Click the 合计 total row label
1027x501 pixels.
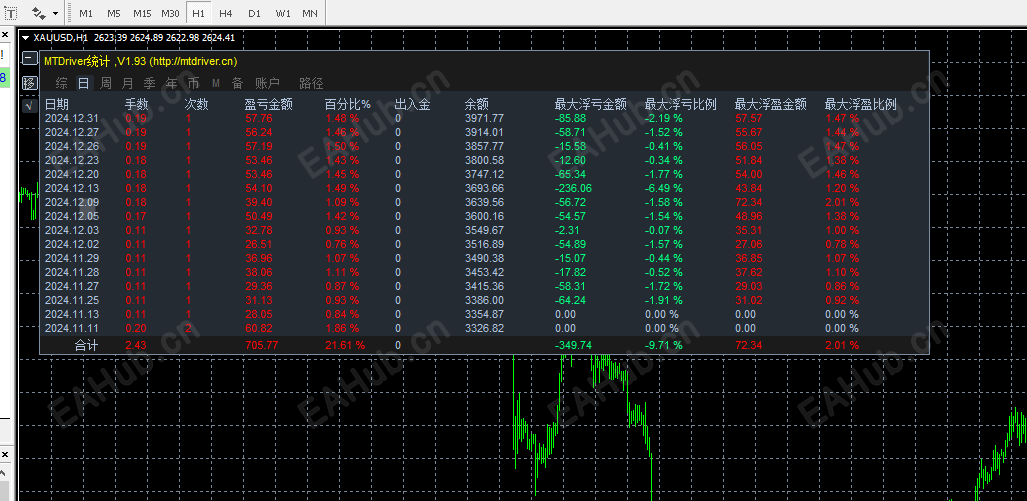tap(86, 345)
